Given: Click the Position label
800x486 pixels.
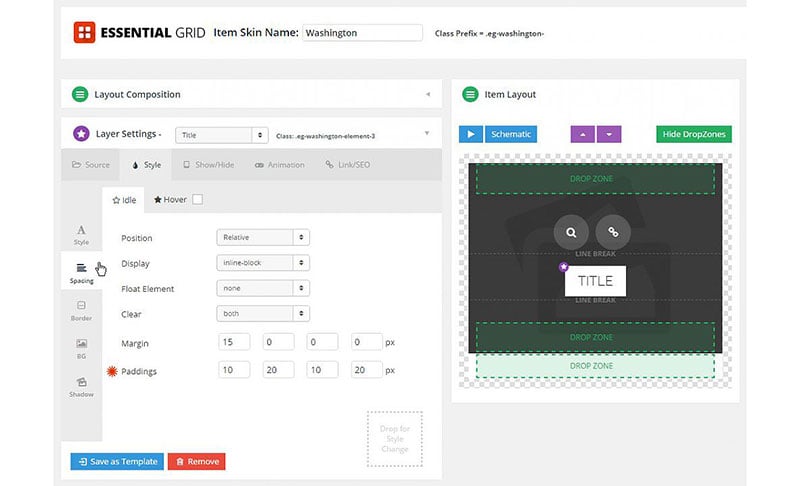Looking at the screenshot, I should coord(136,238).
